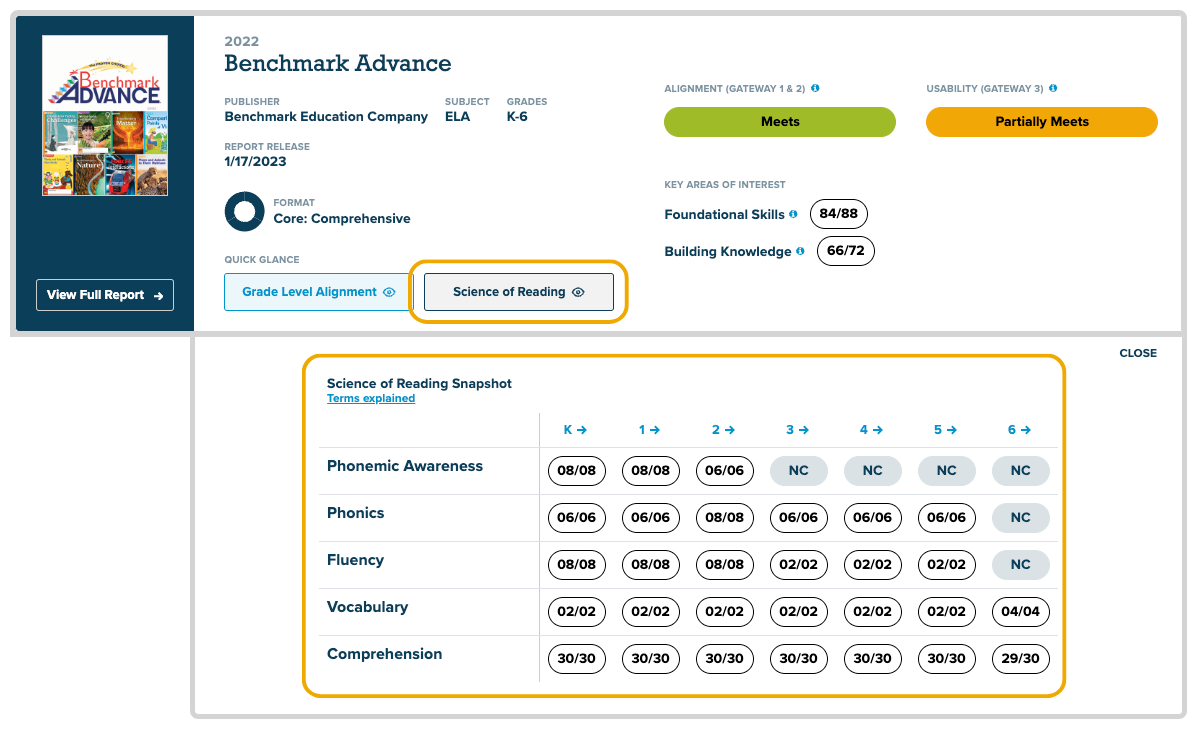Open the Grade 3 report link
Screen dimensions: 1198x729
(x=797, y=429)
